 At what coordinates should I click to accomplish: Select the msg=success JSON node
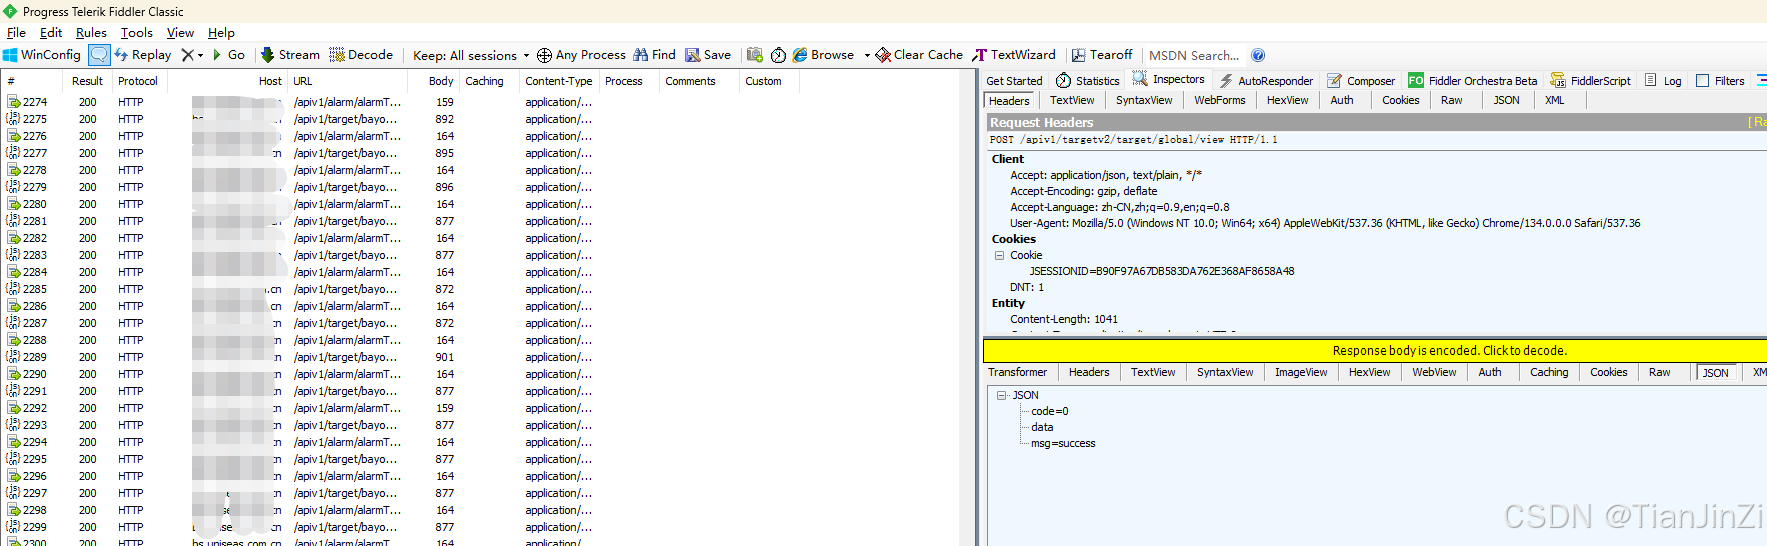[1063, 444]
